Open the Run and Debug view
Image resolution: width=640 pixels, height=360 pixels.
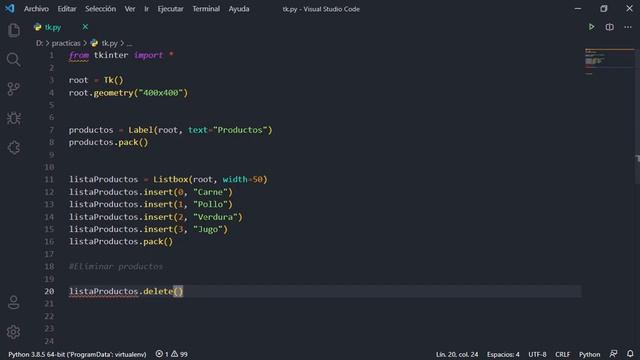tap(13, 118)
